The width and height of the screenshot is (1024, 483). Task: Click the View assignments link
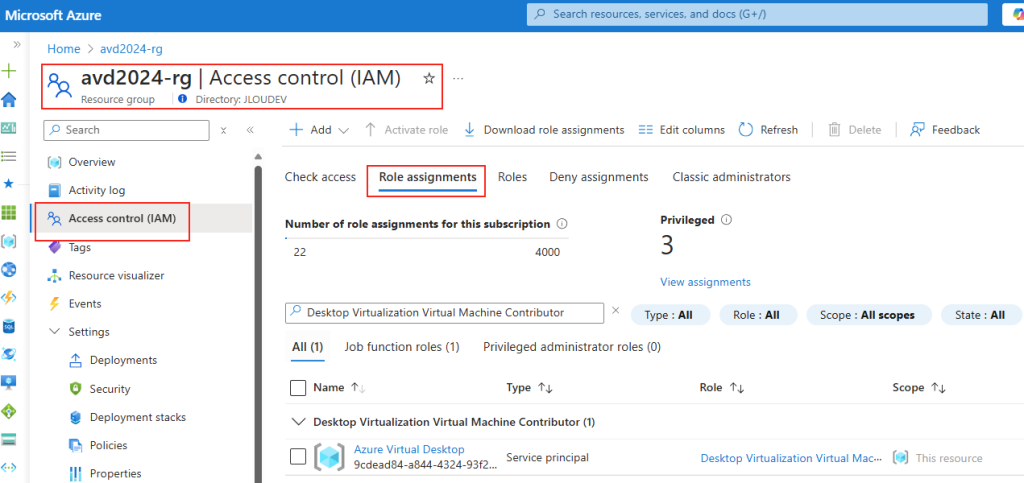point(705,282)
